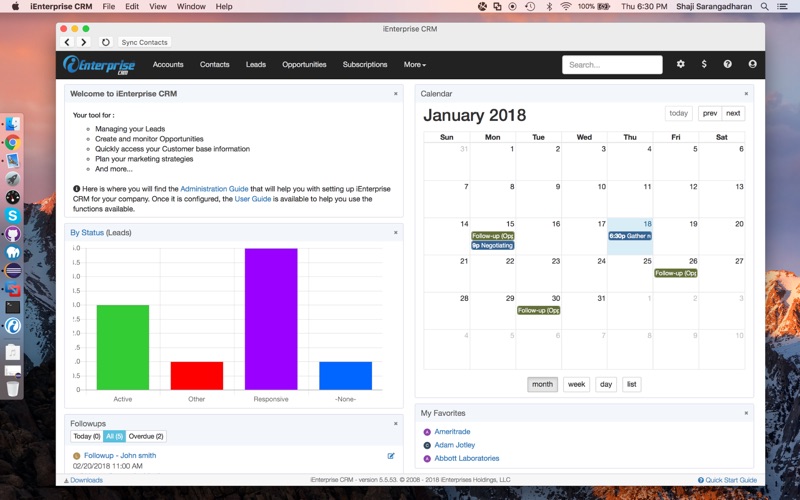The height and width of the screenshot is (500, 800).
Task: Open the Followup - John smith link
Action: (x=120, y=456)
